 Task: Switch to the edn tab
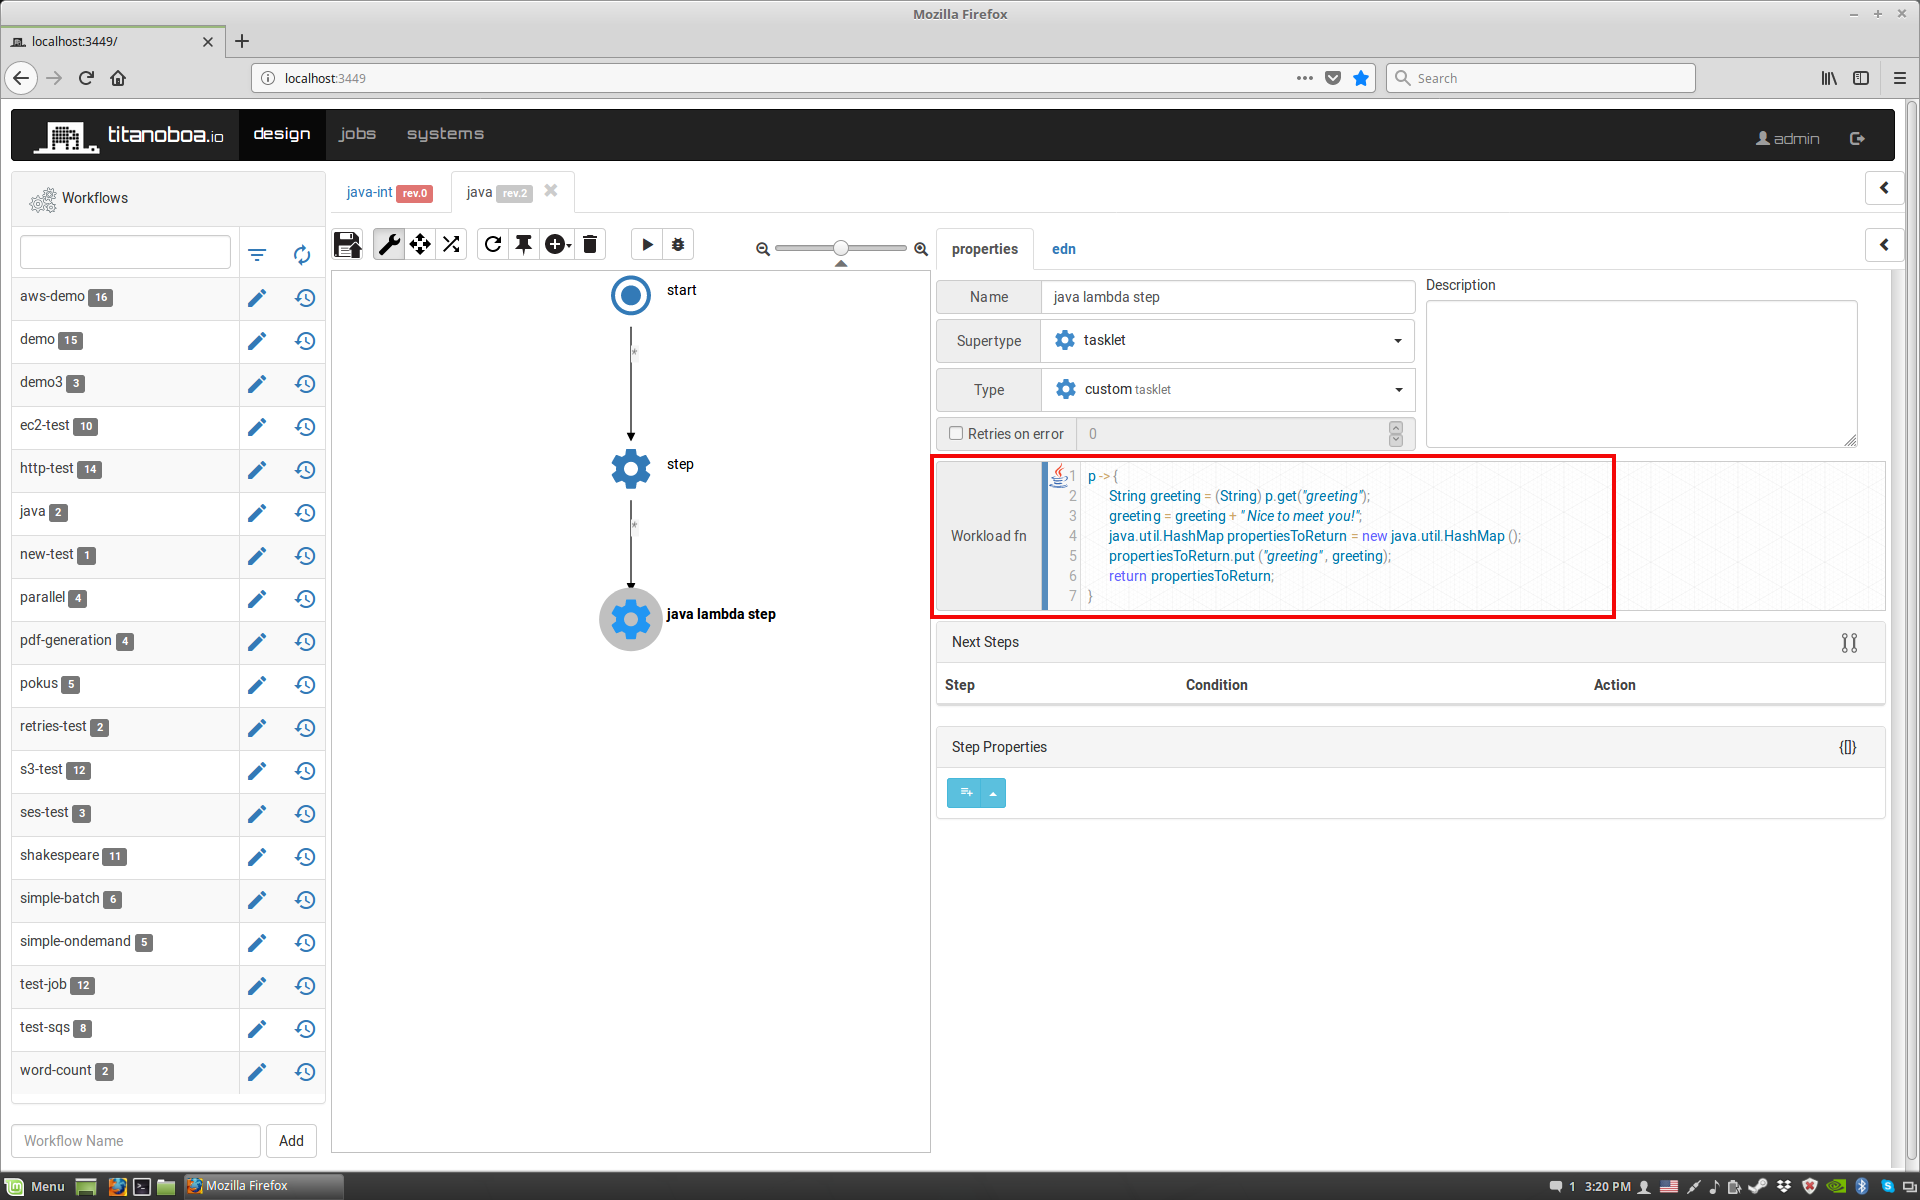click(x=1063, y=249)
